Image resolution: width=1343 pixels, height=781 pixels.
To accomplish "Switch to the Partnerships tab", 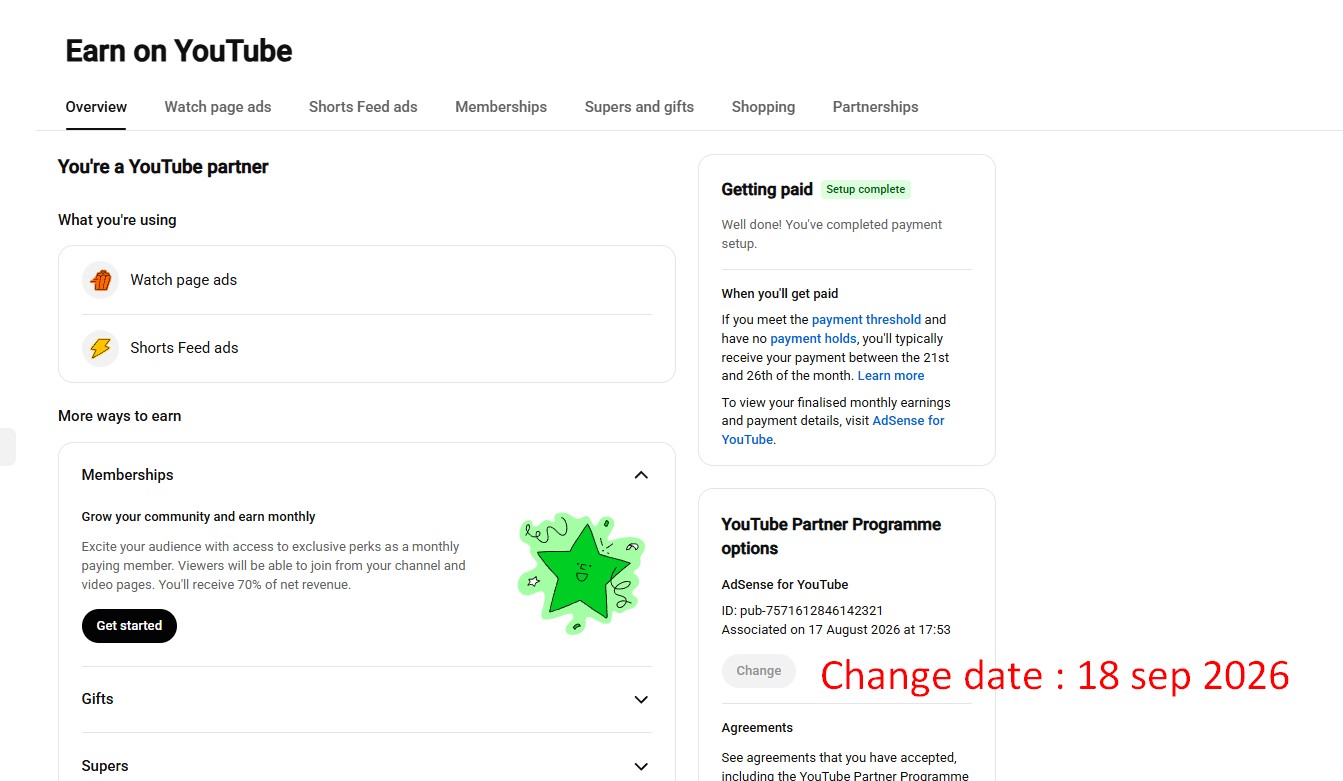I will coord(875,107).
